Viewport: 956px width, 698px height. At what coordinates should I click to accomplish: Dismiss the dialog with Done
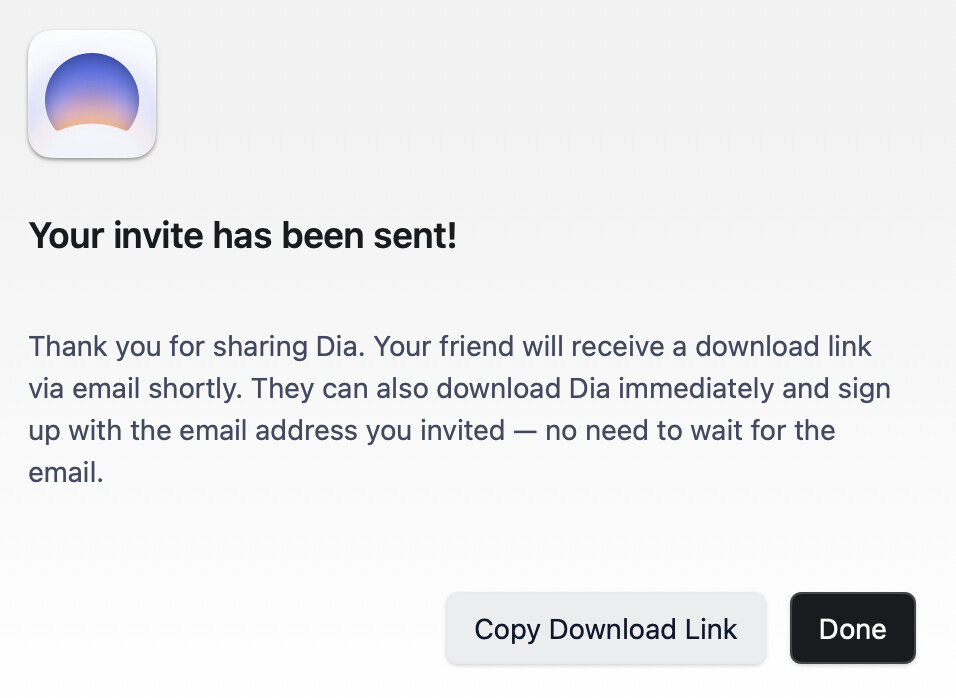pos(852,629)
